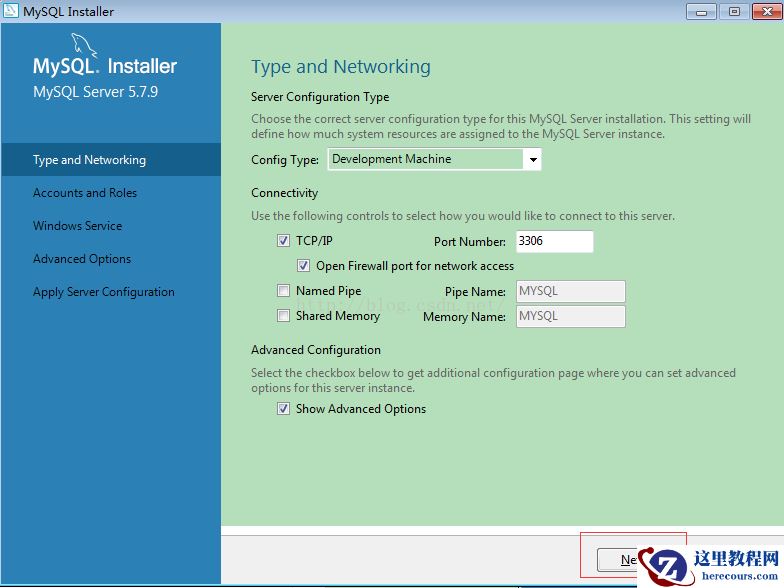This screenshot has height=588, width=784.
Task: Toggle the Show Advanced Options checkbox
Action: [x=283, y=408]
